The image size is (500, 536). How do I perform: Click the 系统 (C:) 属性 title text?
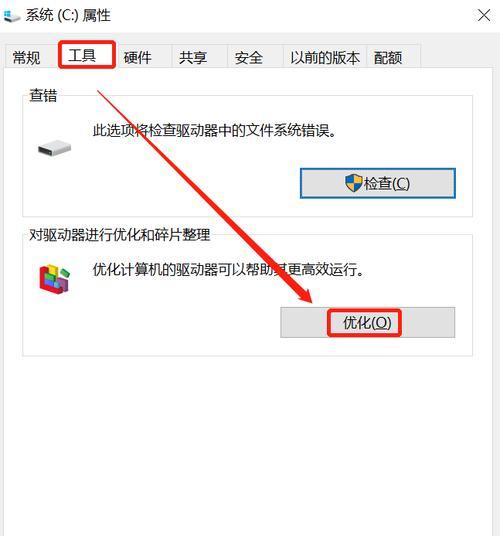point(68,16)
